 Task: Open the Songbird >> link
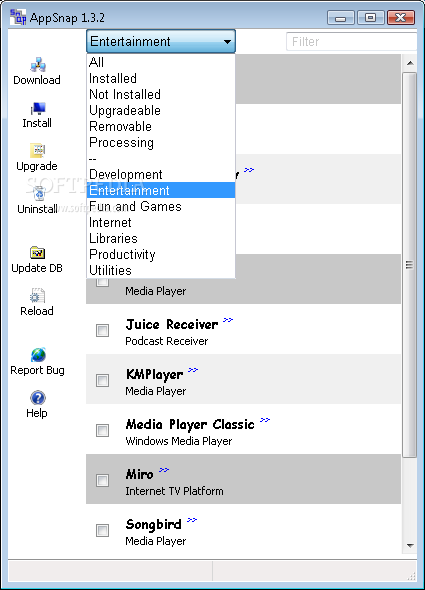tap(192, 520)
